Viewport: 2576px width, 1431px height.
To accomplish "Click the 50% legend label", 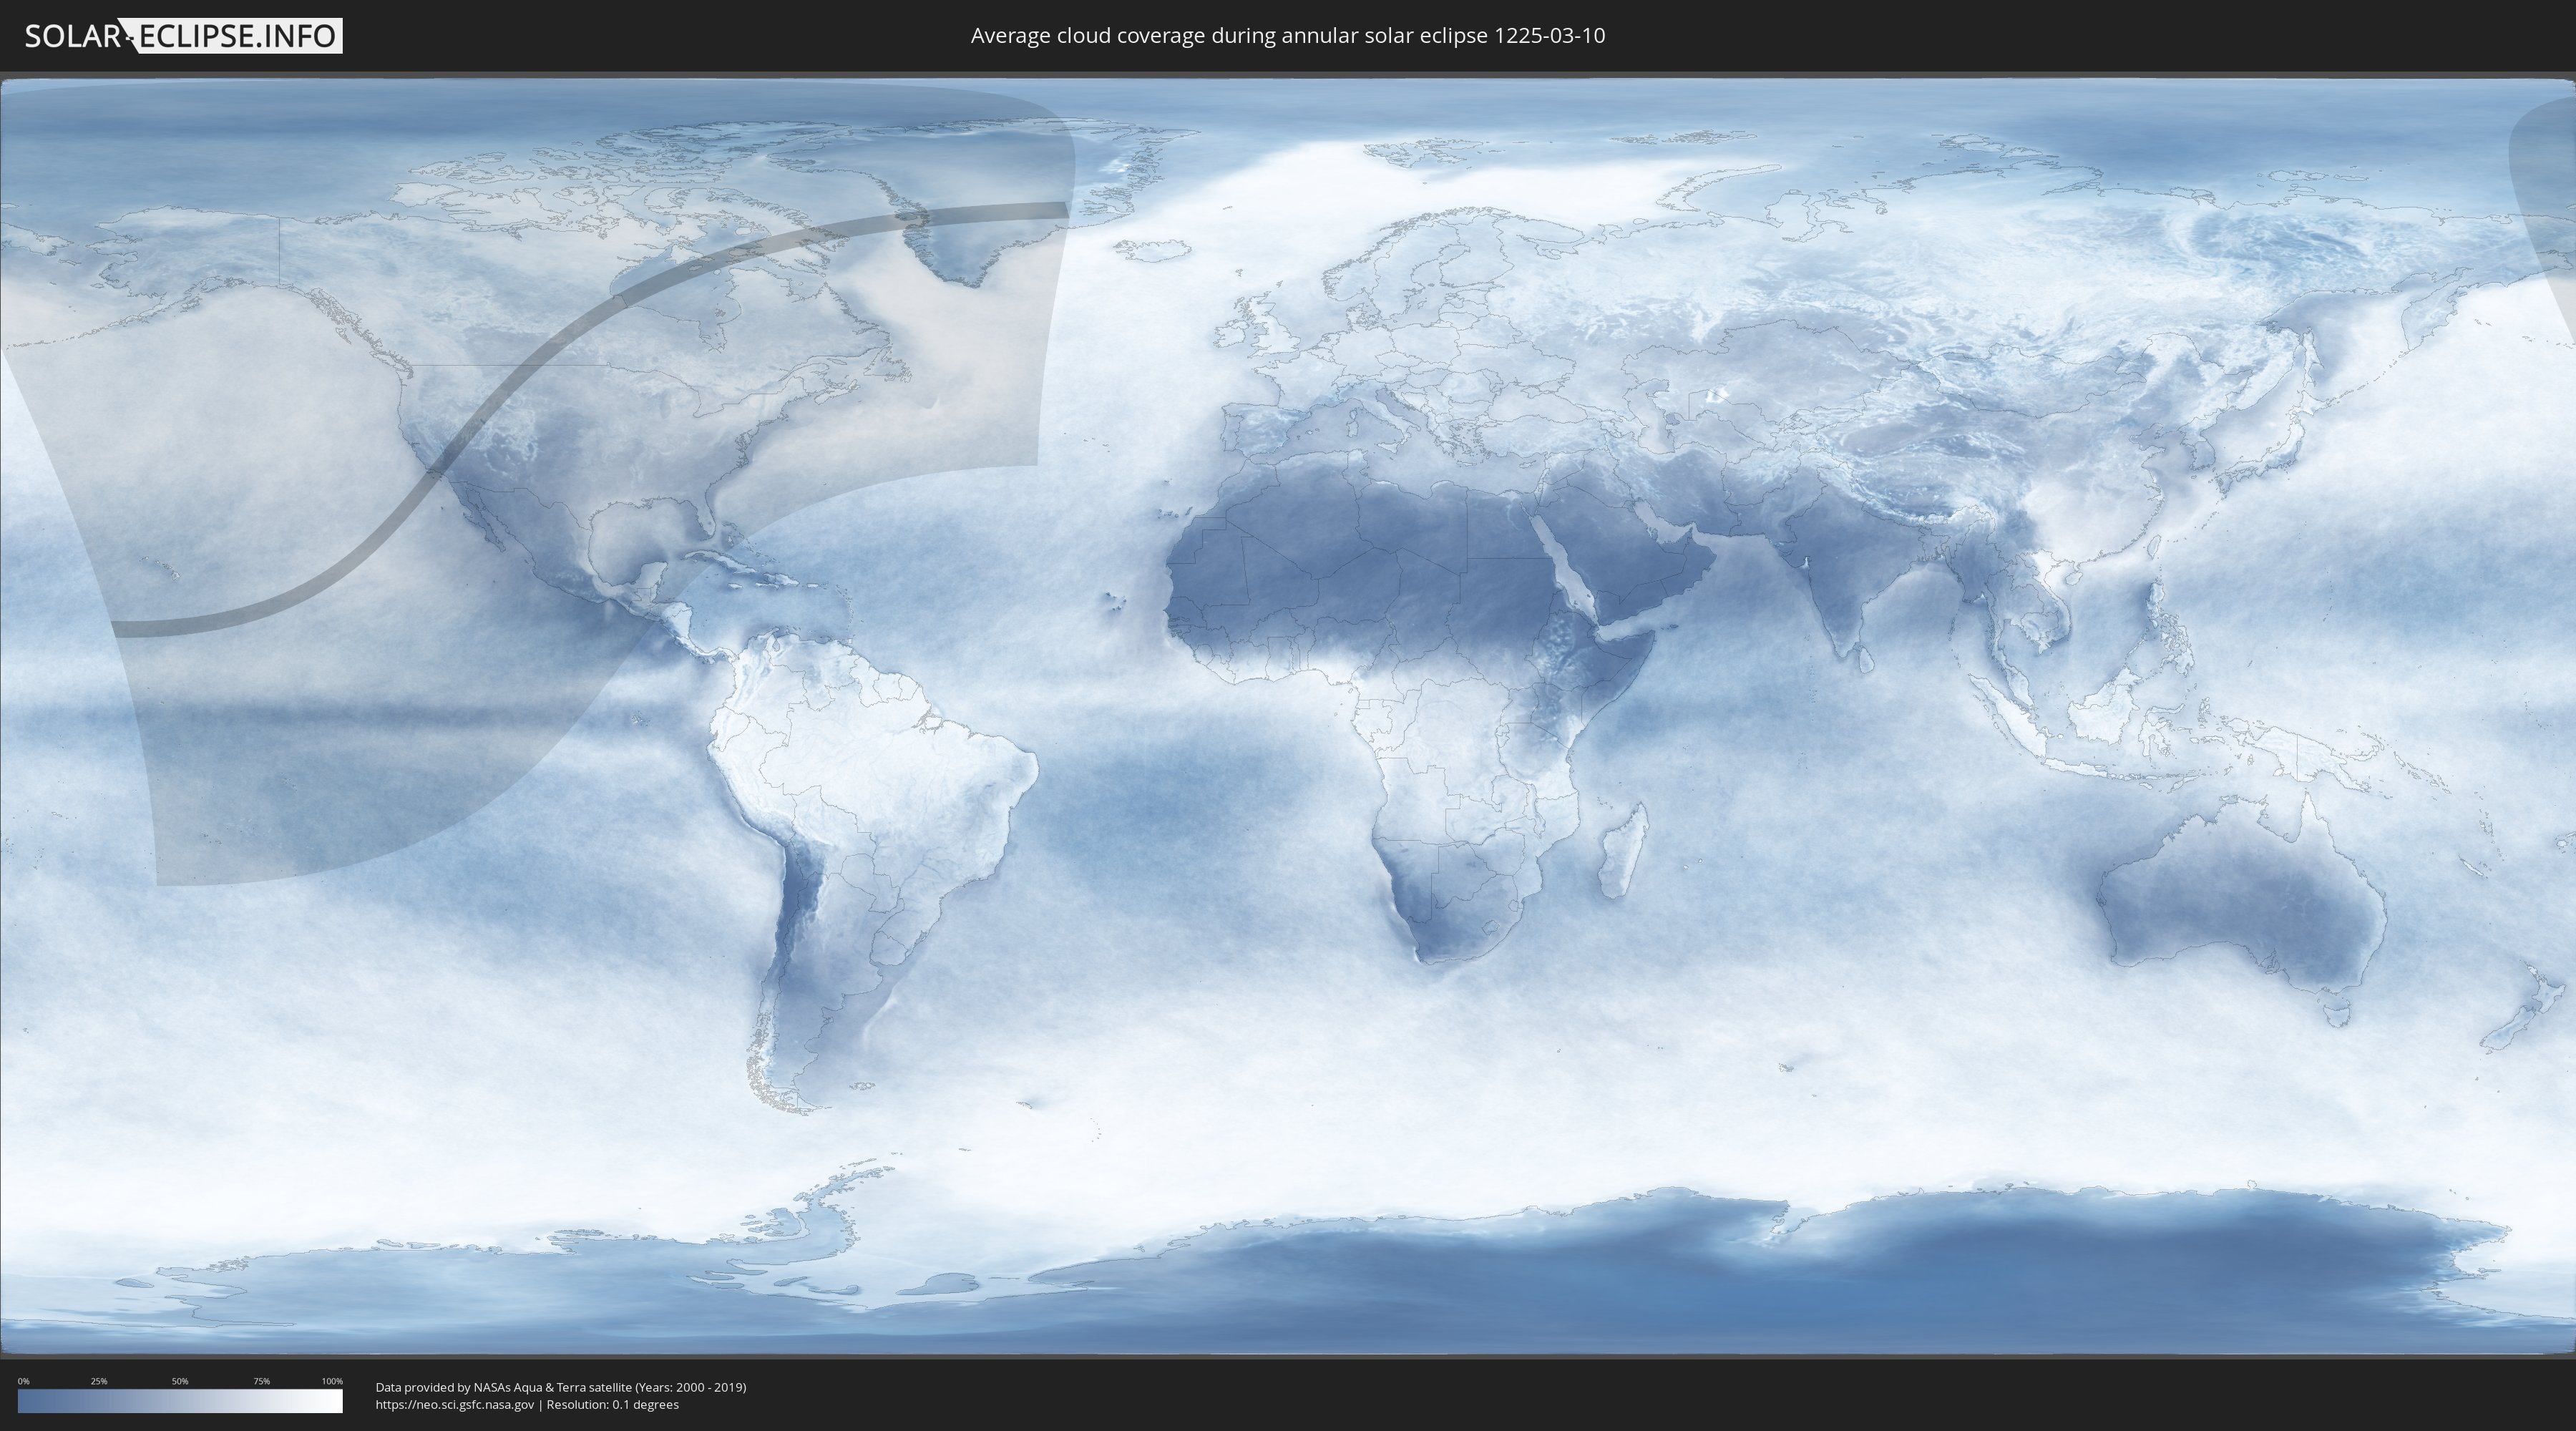I will 180,1381.
